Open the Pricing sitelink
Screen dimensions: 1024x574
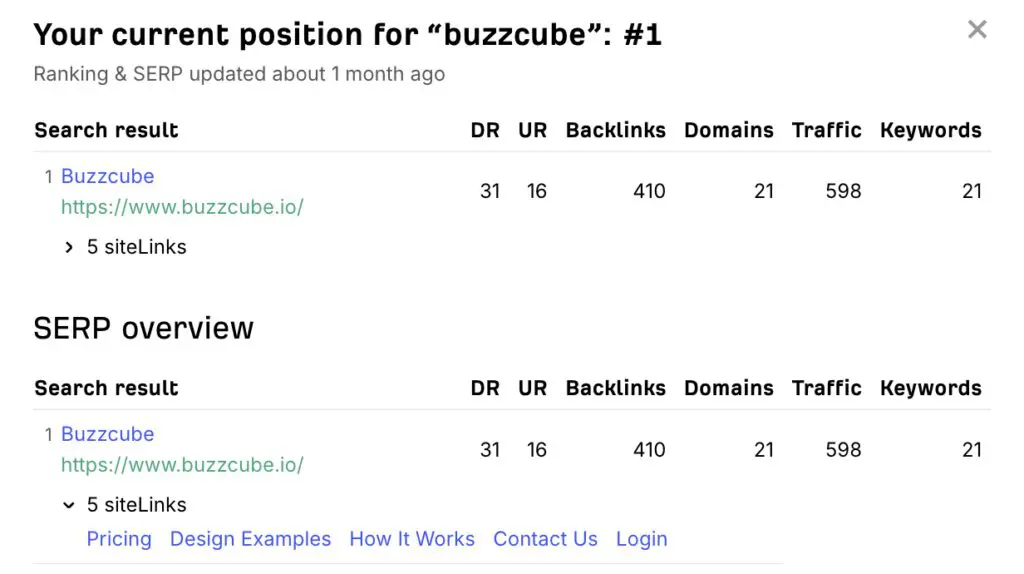[x=119, y=539]
